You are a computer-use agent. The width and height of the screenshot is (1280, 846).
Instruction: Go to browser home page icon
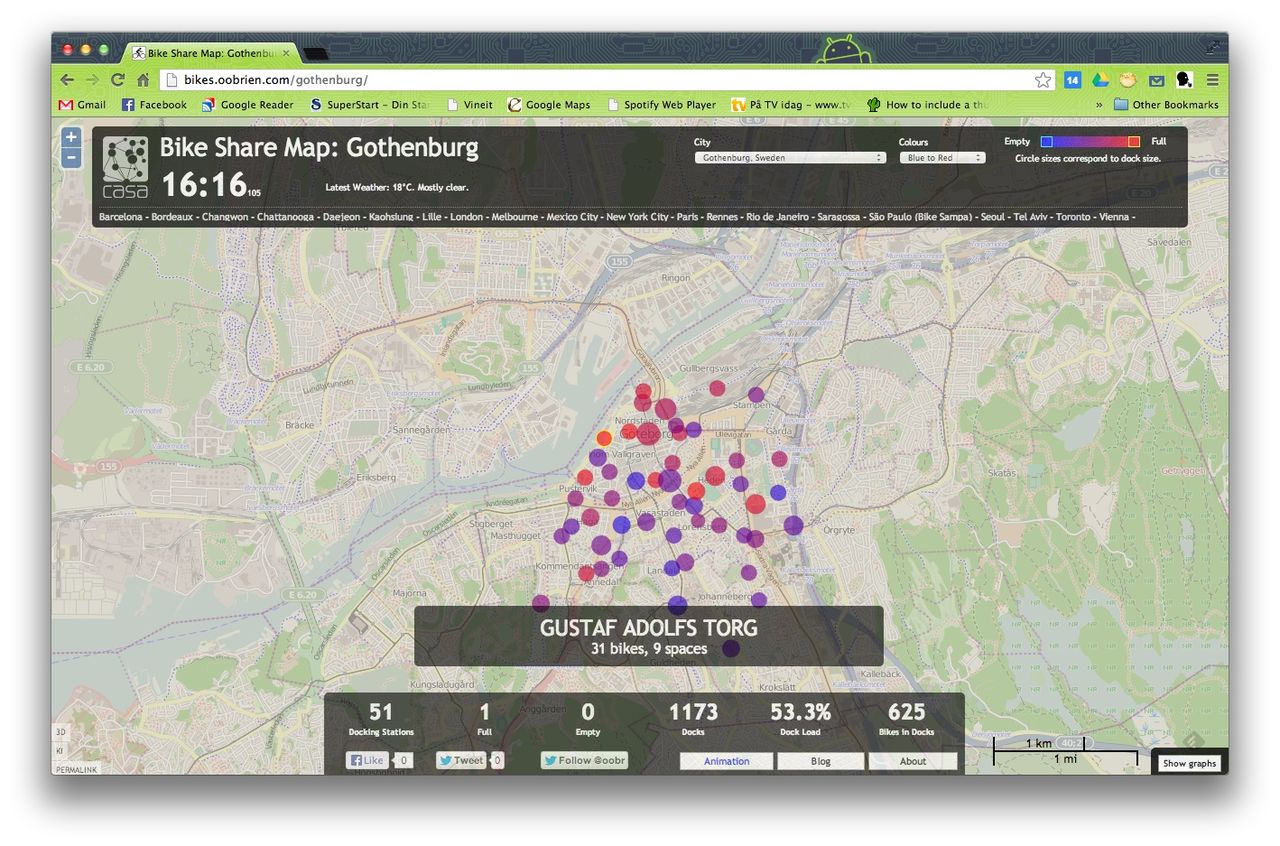click(x=144, y=80)
